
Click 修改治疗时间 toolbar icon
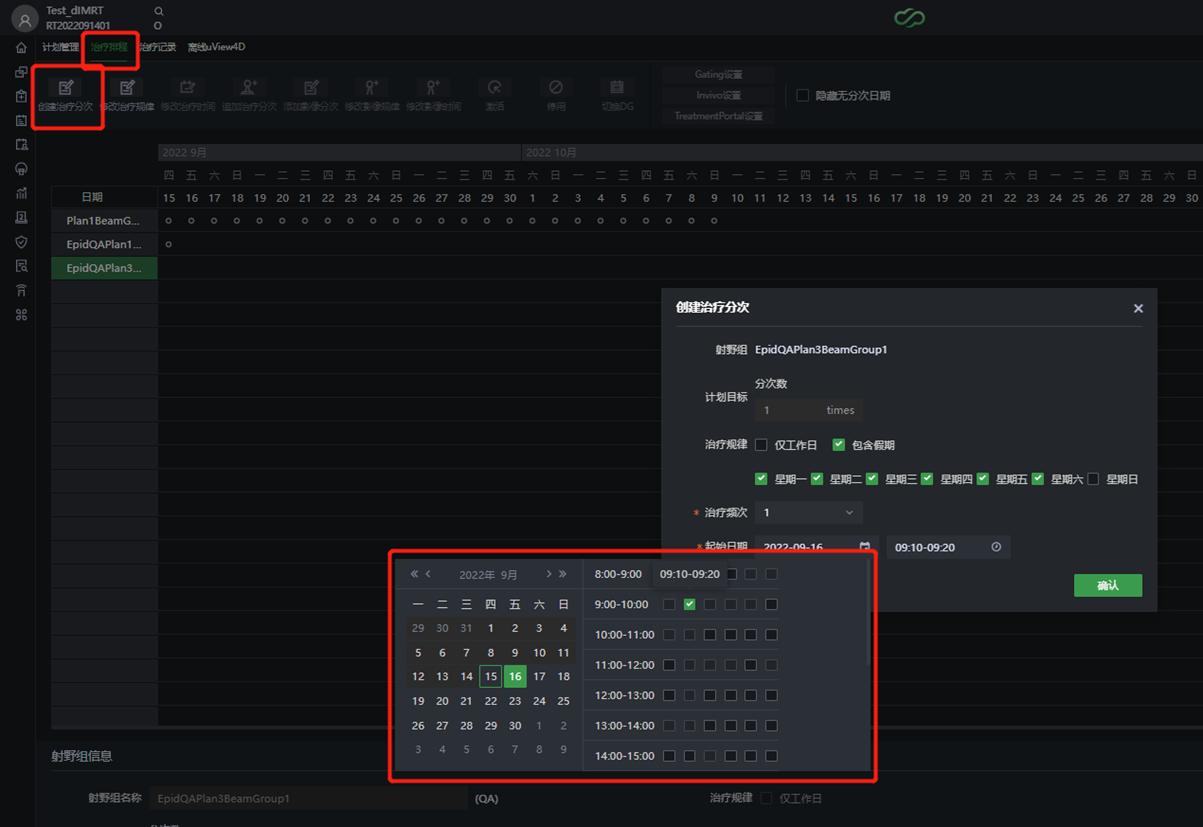tap(188, 88)
